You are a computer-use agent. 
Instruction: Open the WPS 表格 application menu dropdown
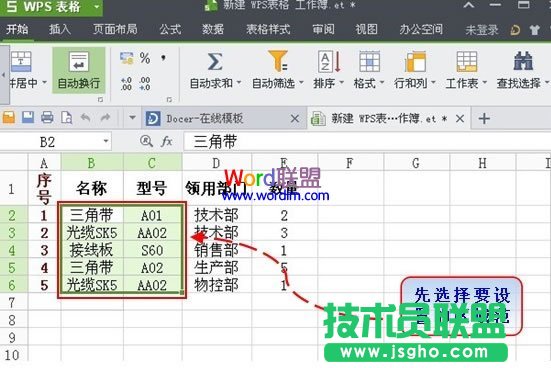pyautogui.click(x=96, y=7)
